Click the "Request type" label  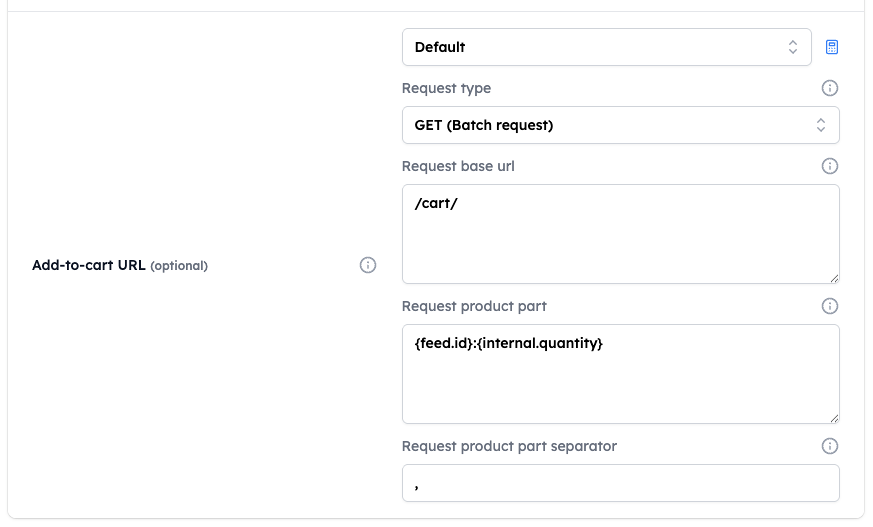[446, 88]
